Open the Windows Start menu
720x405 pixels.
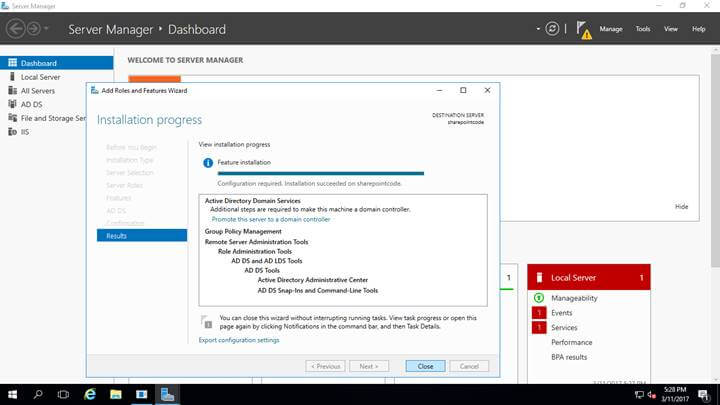[12, 394]
